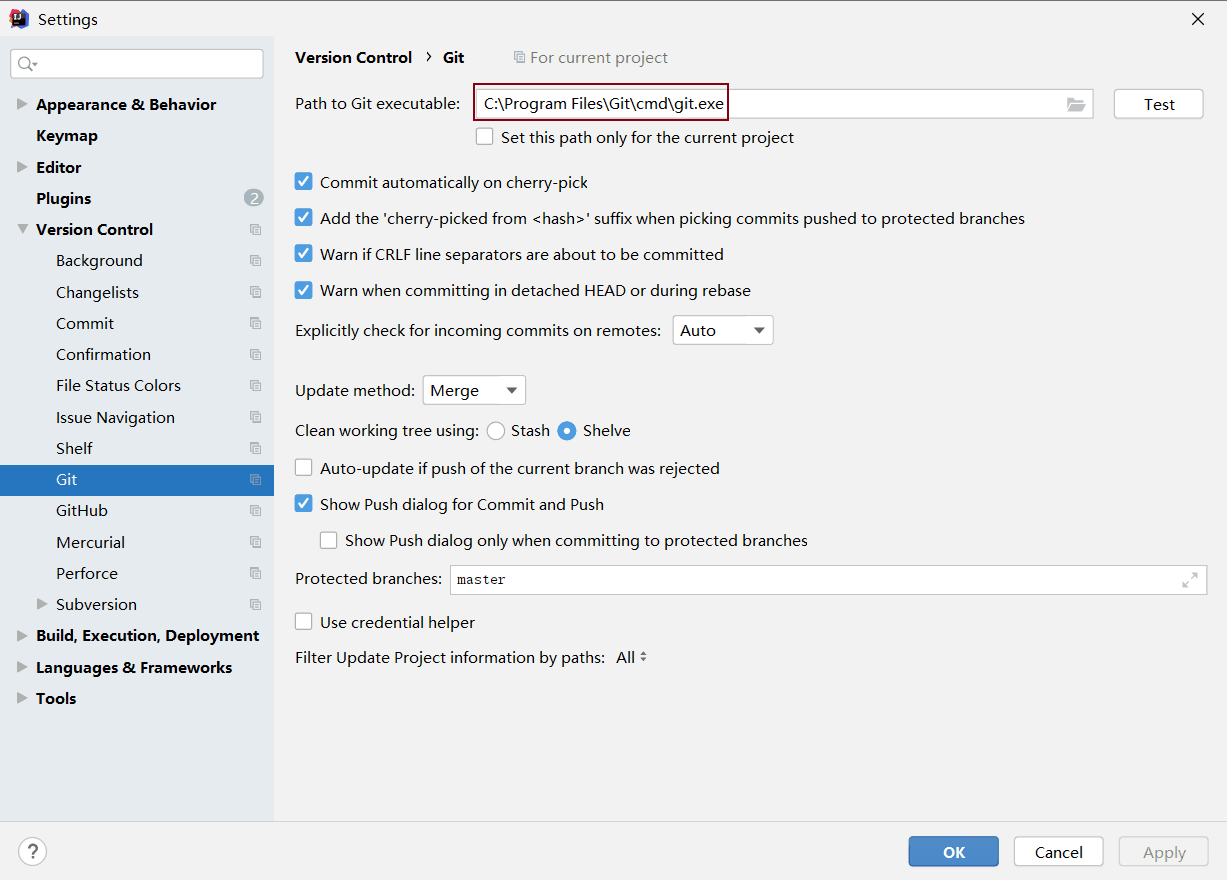Screen dimensions: 1227x880
Task: Open the incoming commits Auto dropdown
Action: (x=722, y=330)
